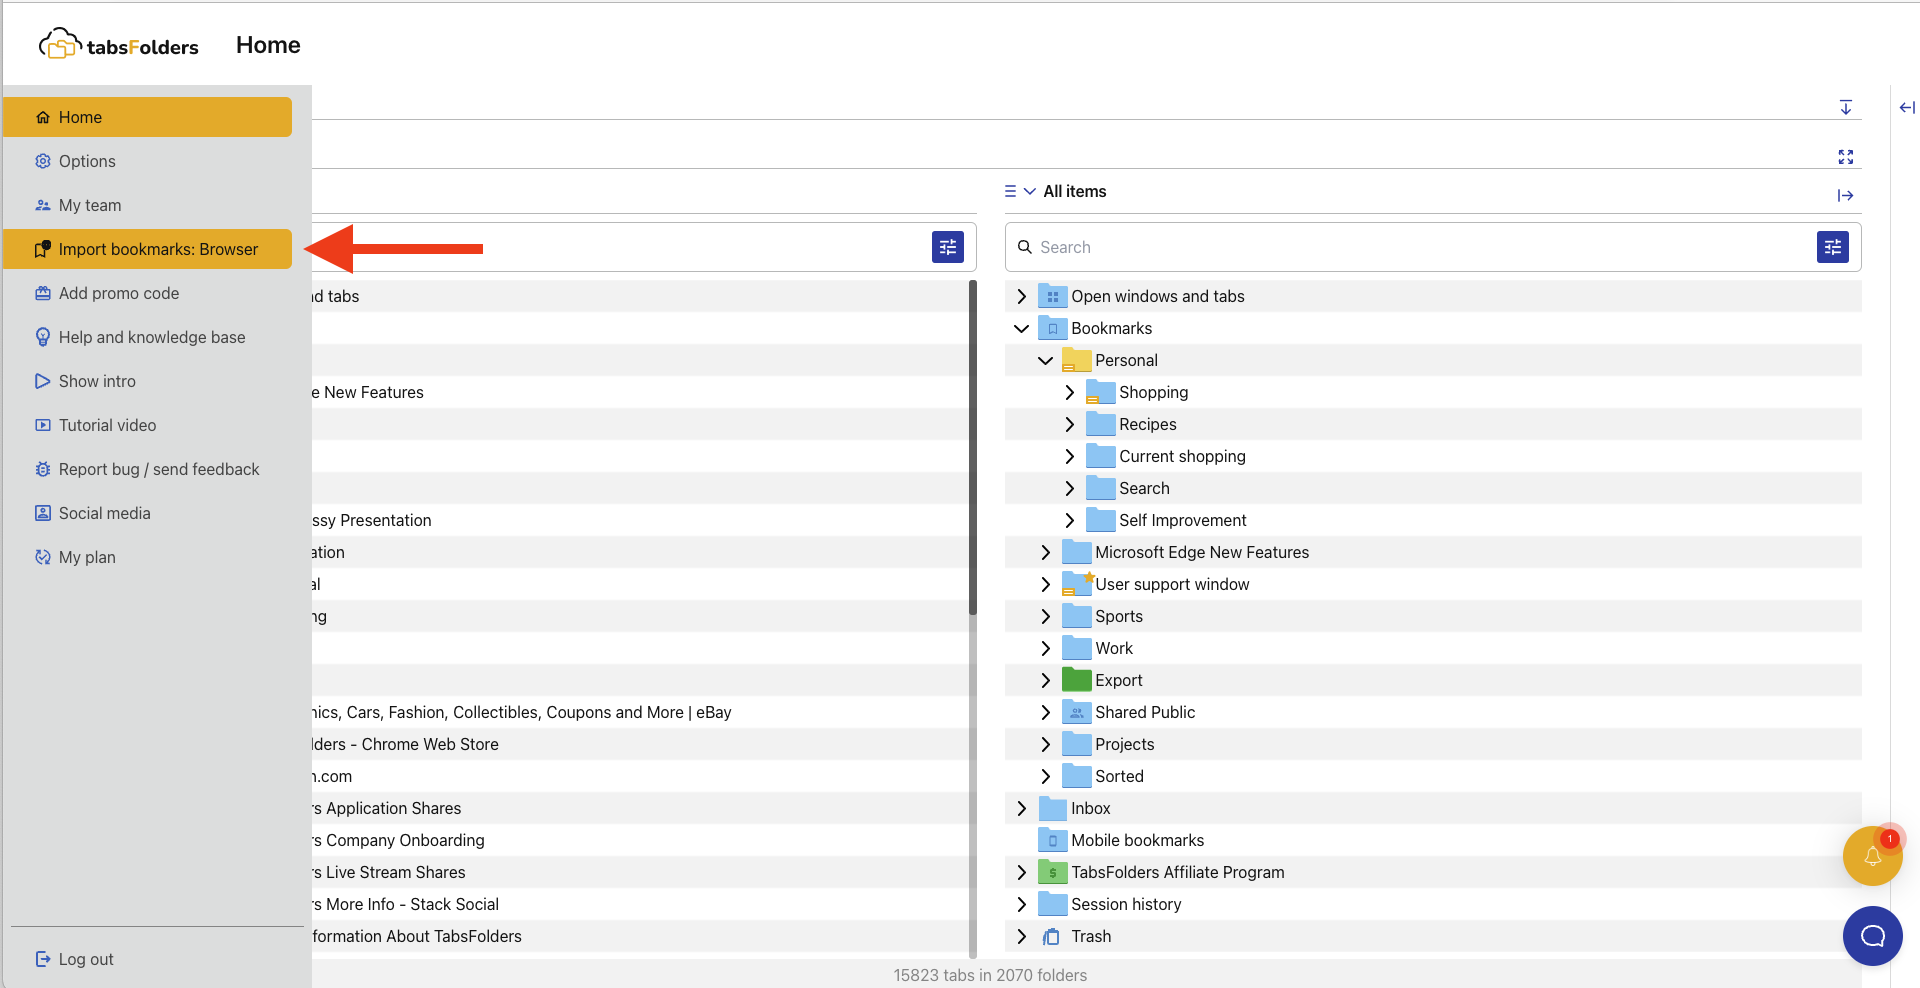This screenshot has width=1920, height=988.
Task: Click the left panel scrollbar
Action: click(x=973, y=448)
